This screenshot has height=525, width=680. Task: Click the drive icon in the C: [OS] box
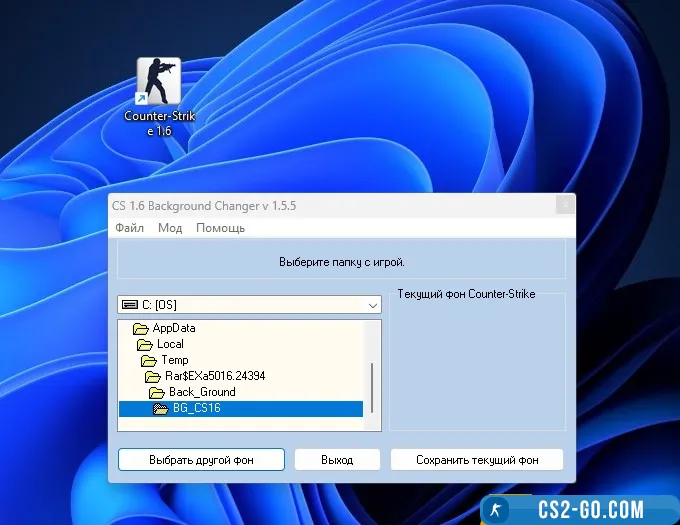click(x=128, y=304)
